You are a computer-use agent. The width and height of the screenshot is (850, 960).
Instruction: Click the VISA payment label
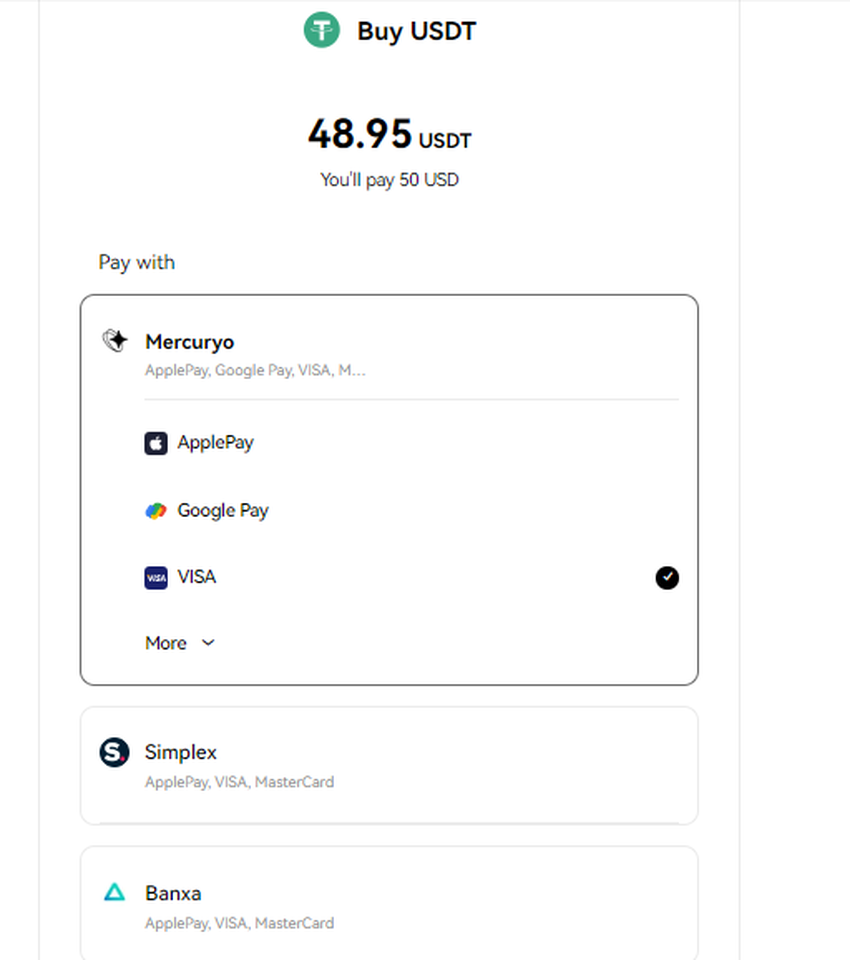pyautogui.click(x=197, y=577)
